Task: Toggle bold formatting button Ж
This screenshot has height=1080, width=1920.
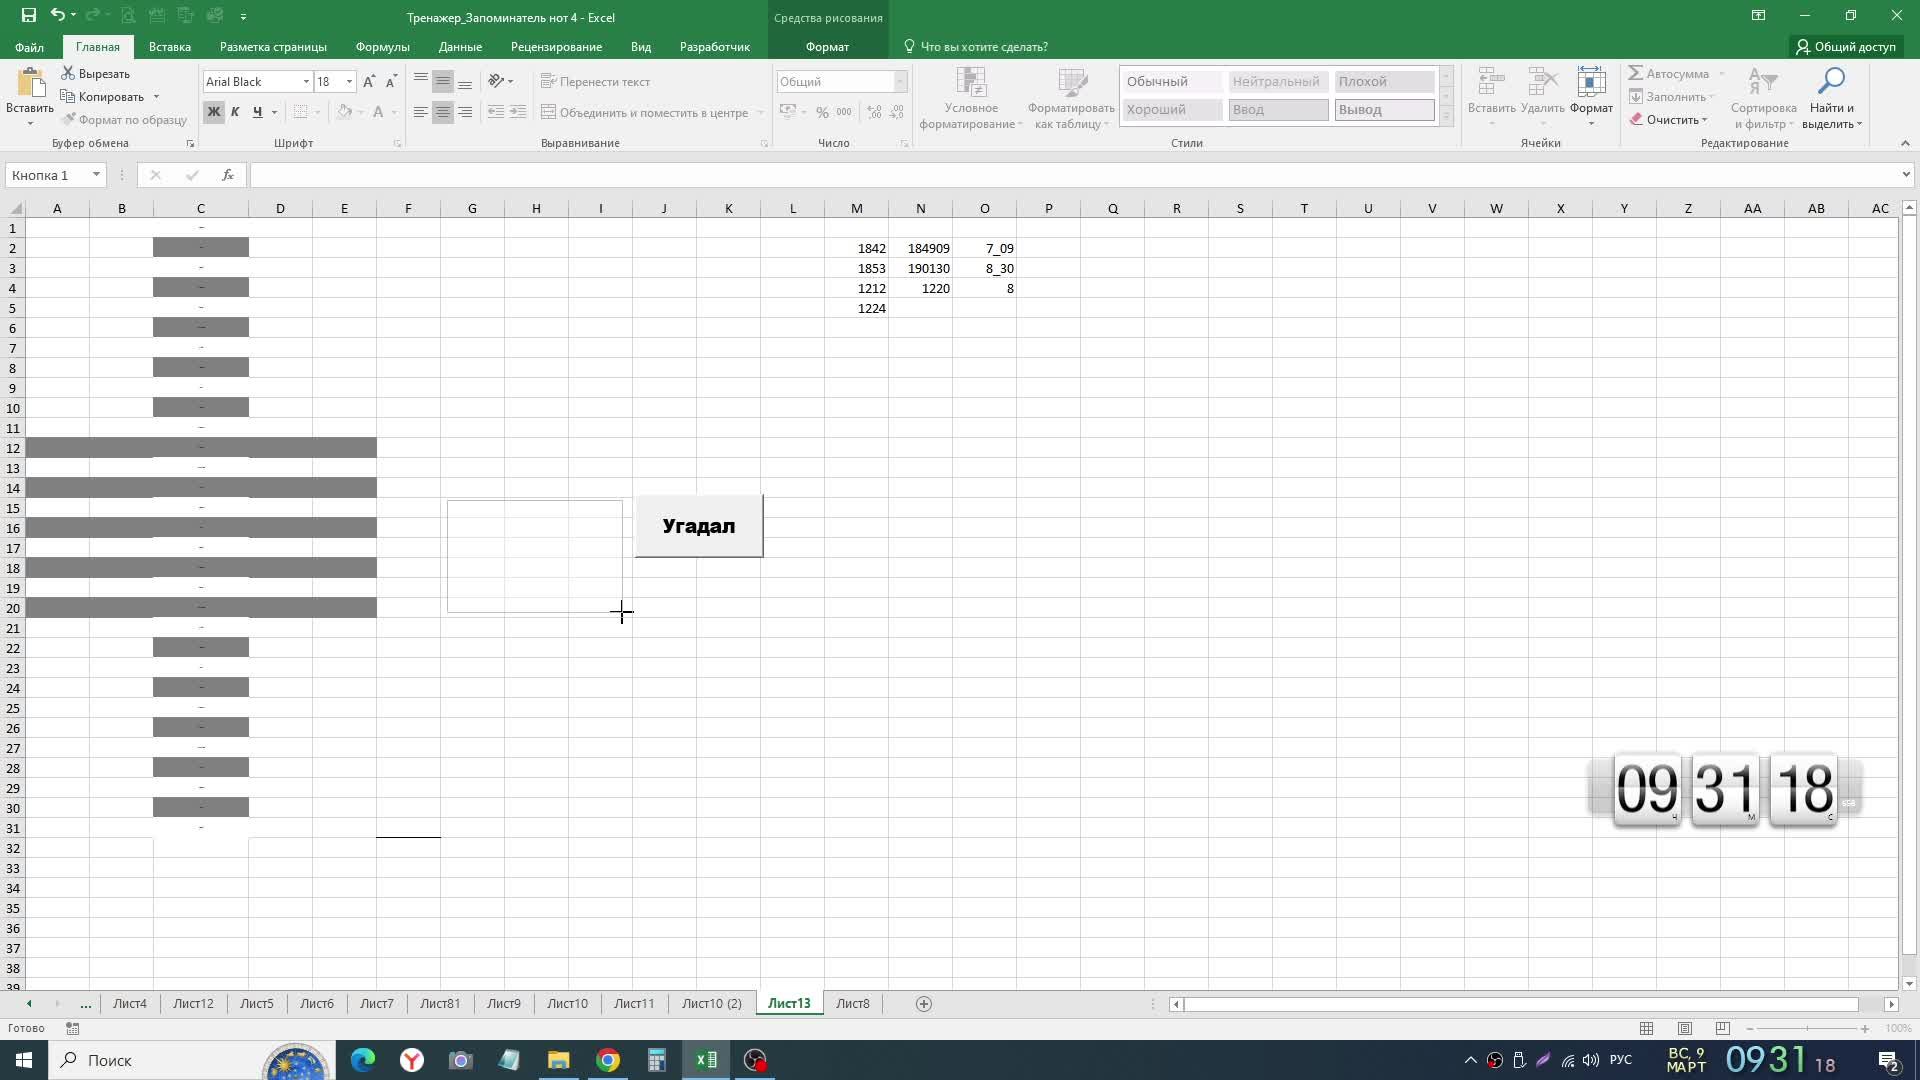Action: tap(213, 112)
